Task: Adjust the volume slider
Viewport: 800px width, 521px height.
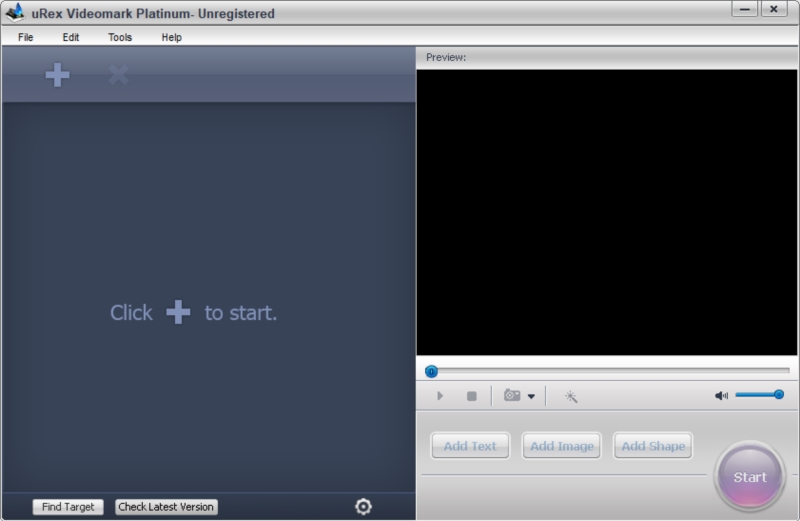Action: [x=759, y=394]
